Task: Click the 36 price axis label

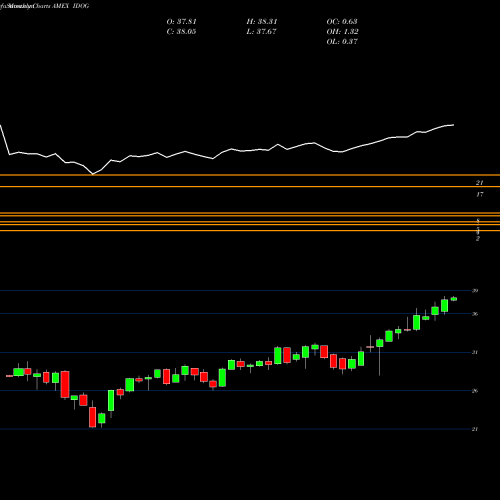Action: click(475, 314)
